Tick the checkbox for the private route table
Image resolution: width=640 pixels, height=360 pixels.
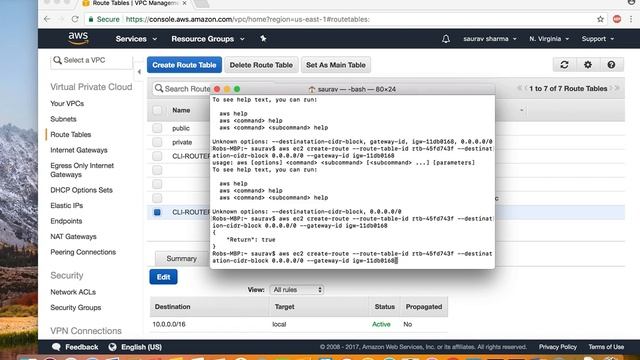(x=157, y=142)
